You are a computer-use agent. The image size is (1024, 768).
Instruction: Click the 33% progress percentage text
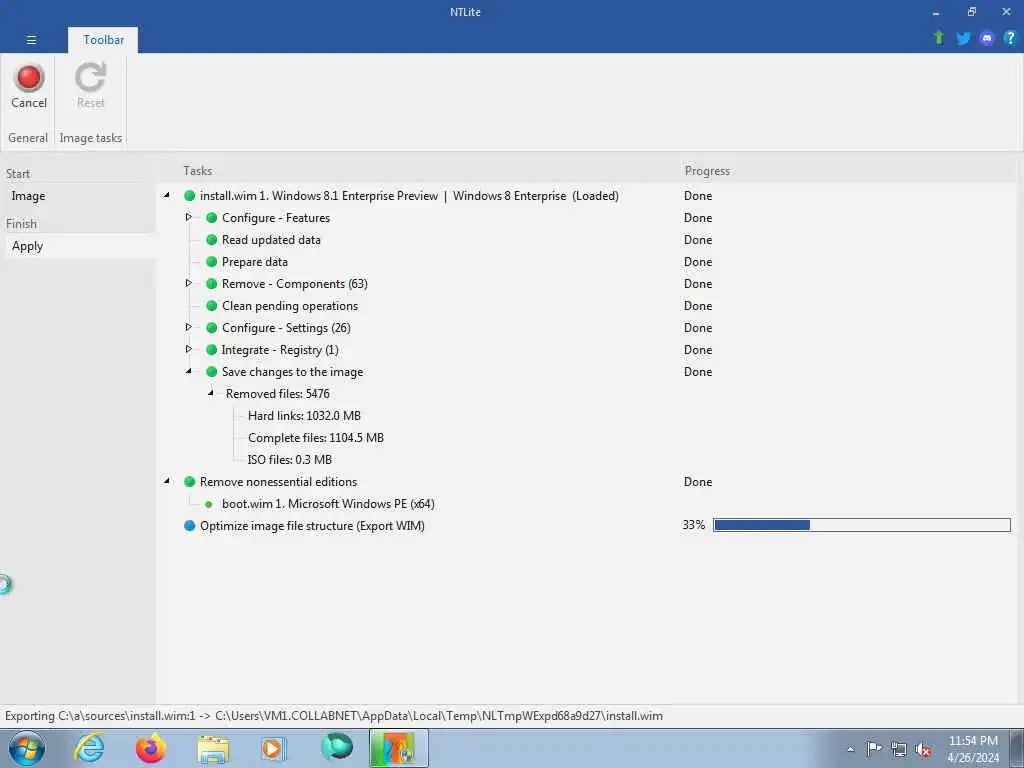tap(694, 525)
